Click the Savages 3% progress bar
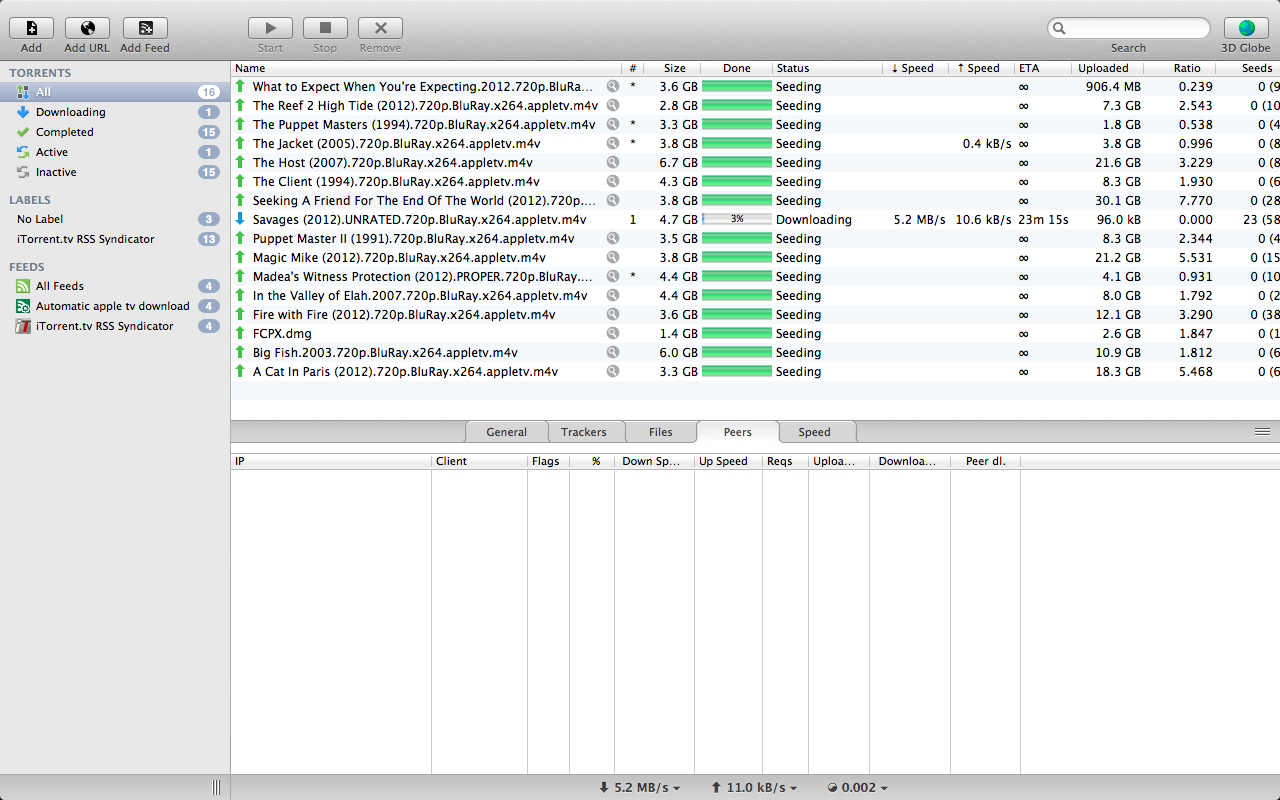Image resolution: width=1280 pixels, height=800 pixels. coord(736,220)
